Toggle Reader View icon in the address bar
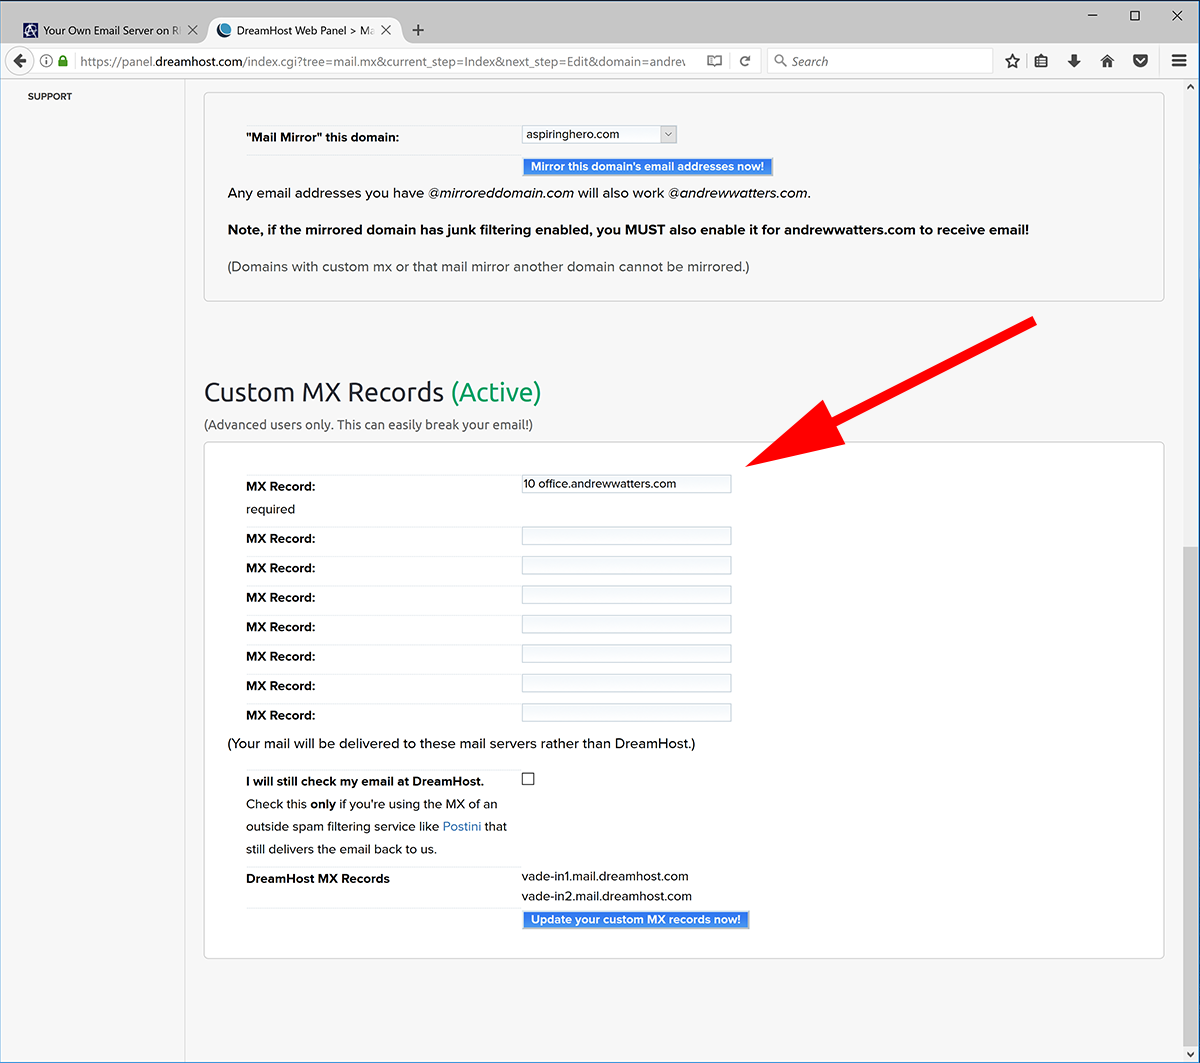Screen dimensions: 1200x1063 [714, 61]
